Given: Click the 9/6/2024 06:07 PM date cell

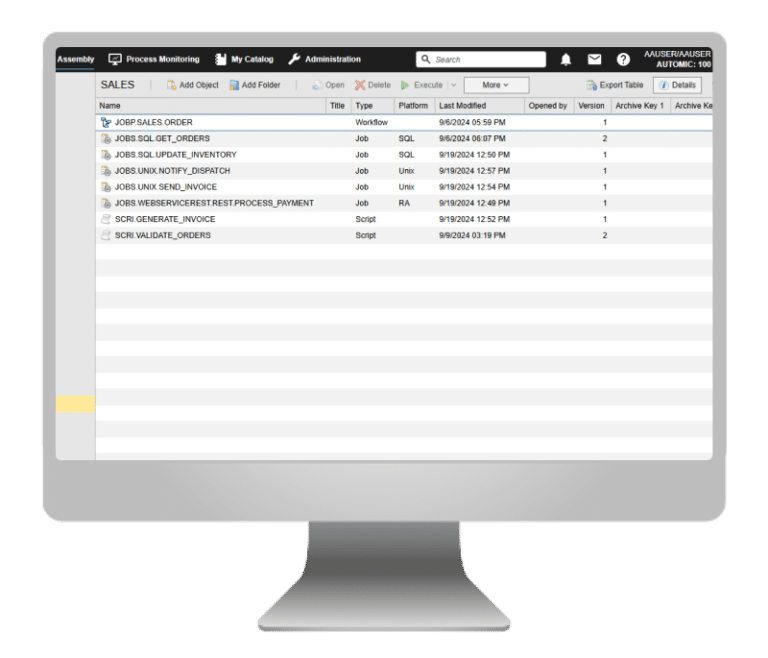Looking at the screenshot, I should [x=472, y=139].
